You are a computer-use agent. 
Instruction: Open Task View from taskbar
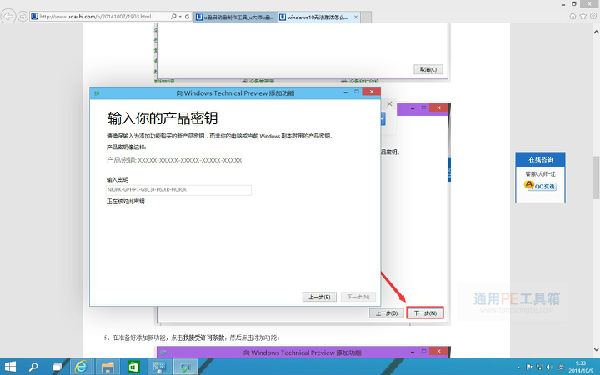[x=57, y=367]
